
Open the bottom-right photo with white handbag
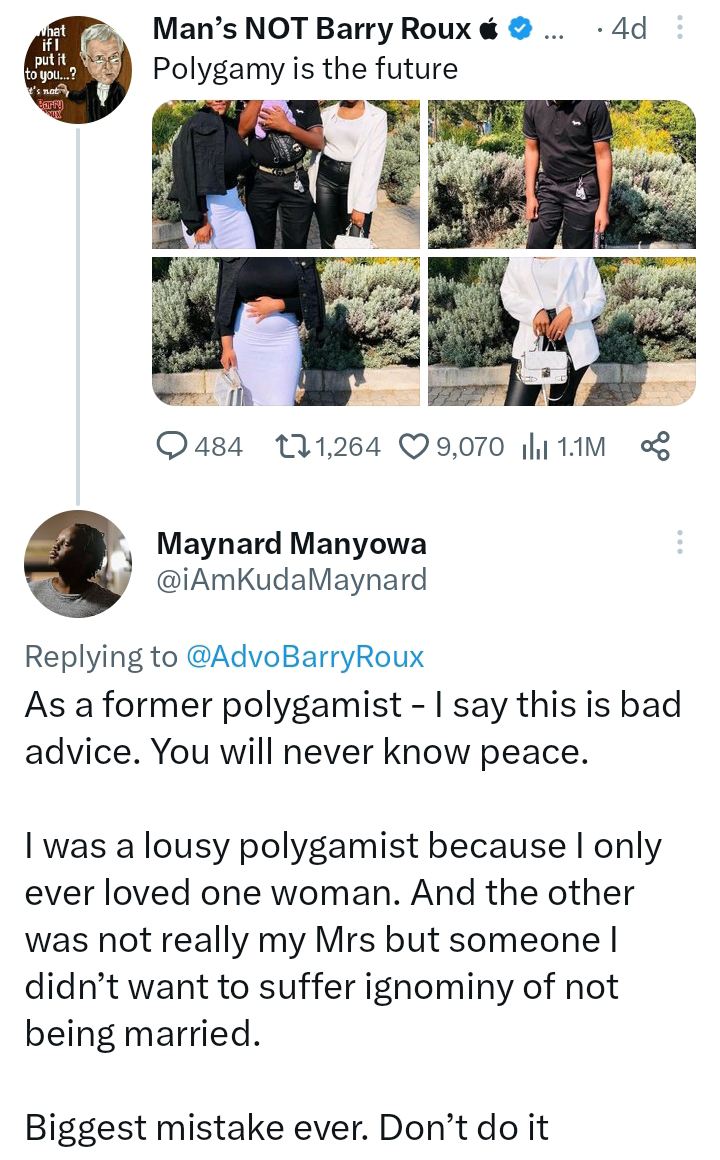coord(561,331)
